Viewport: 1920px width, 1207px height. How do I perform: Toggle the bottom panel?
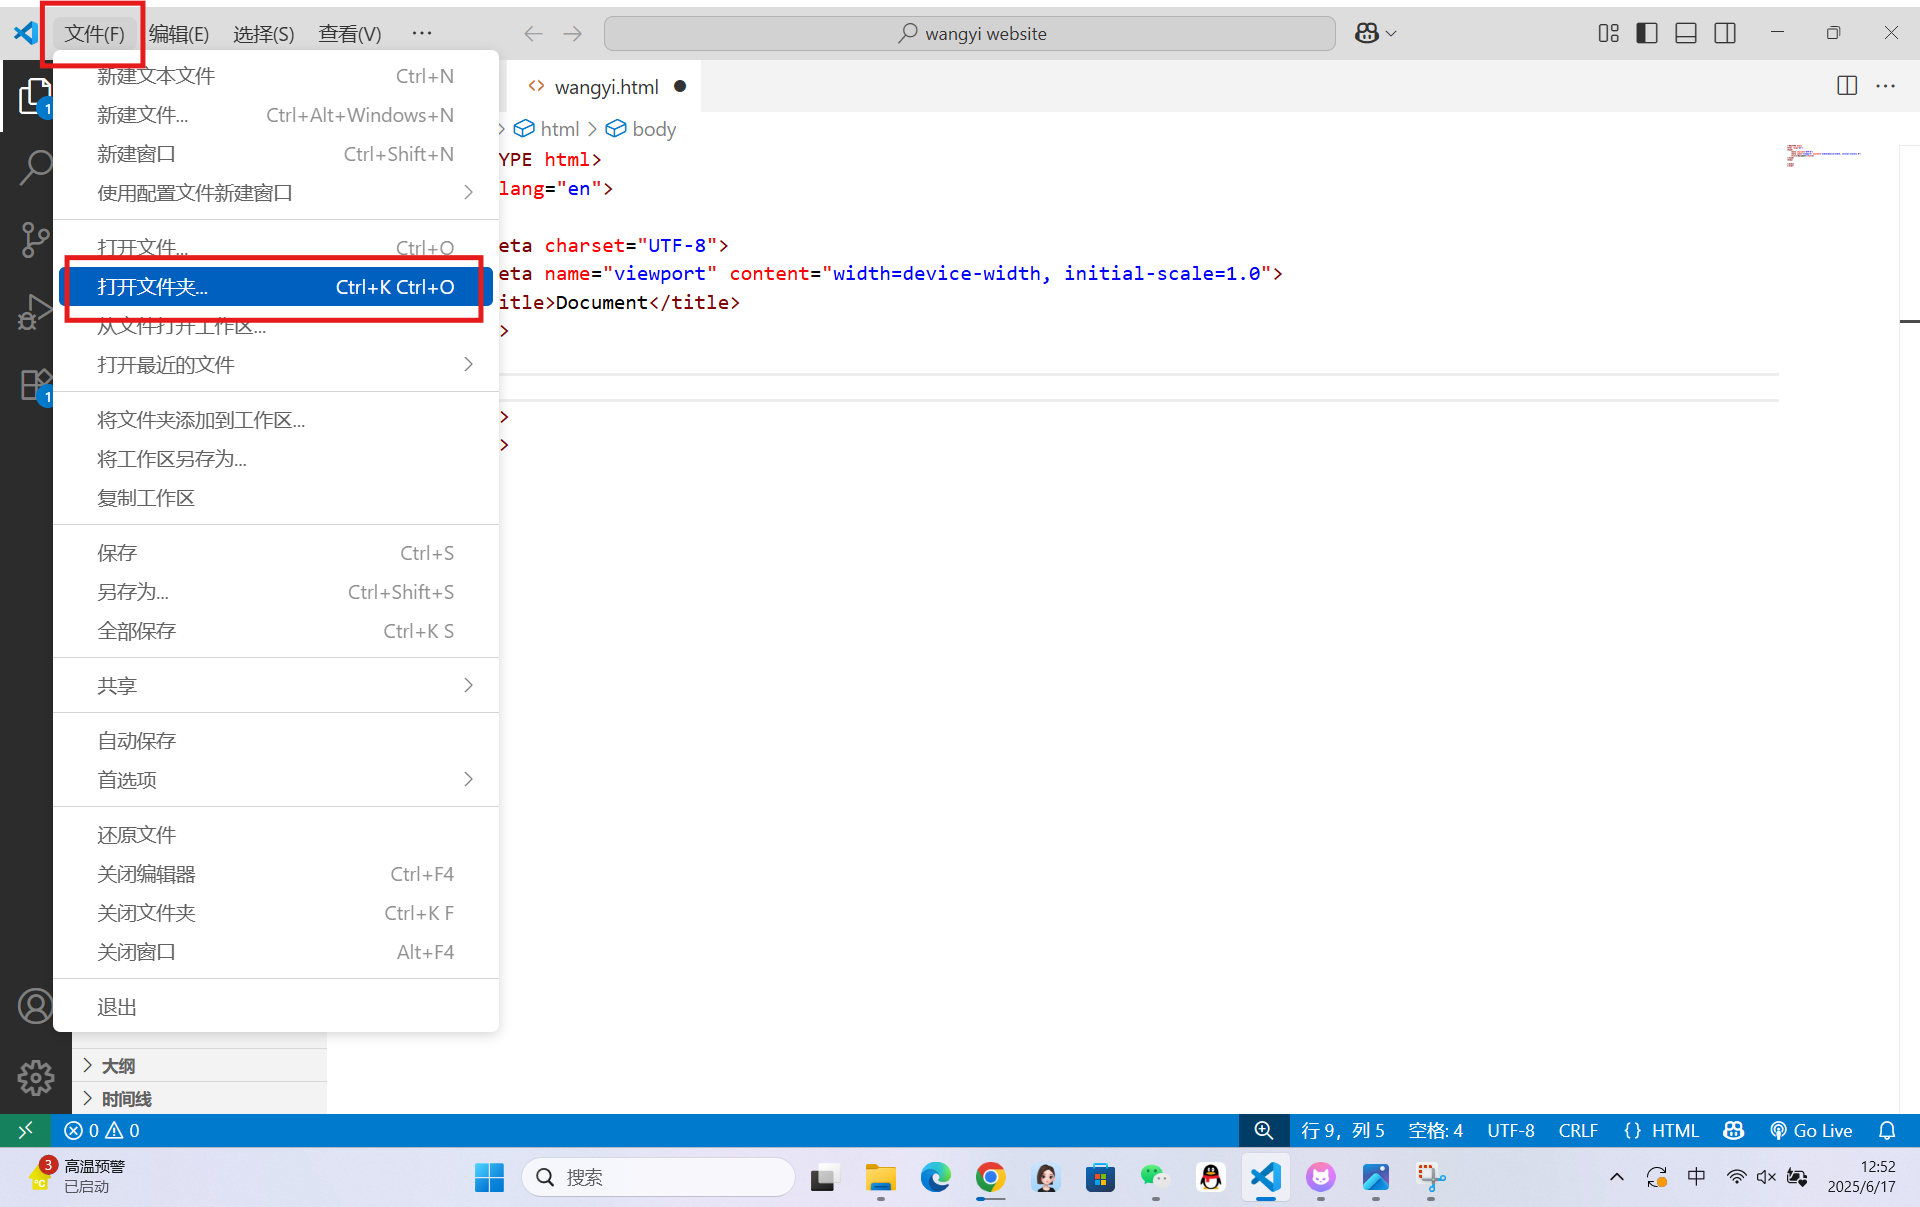coord(1686,33)
